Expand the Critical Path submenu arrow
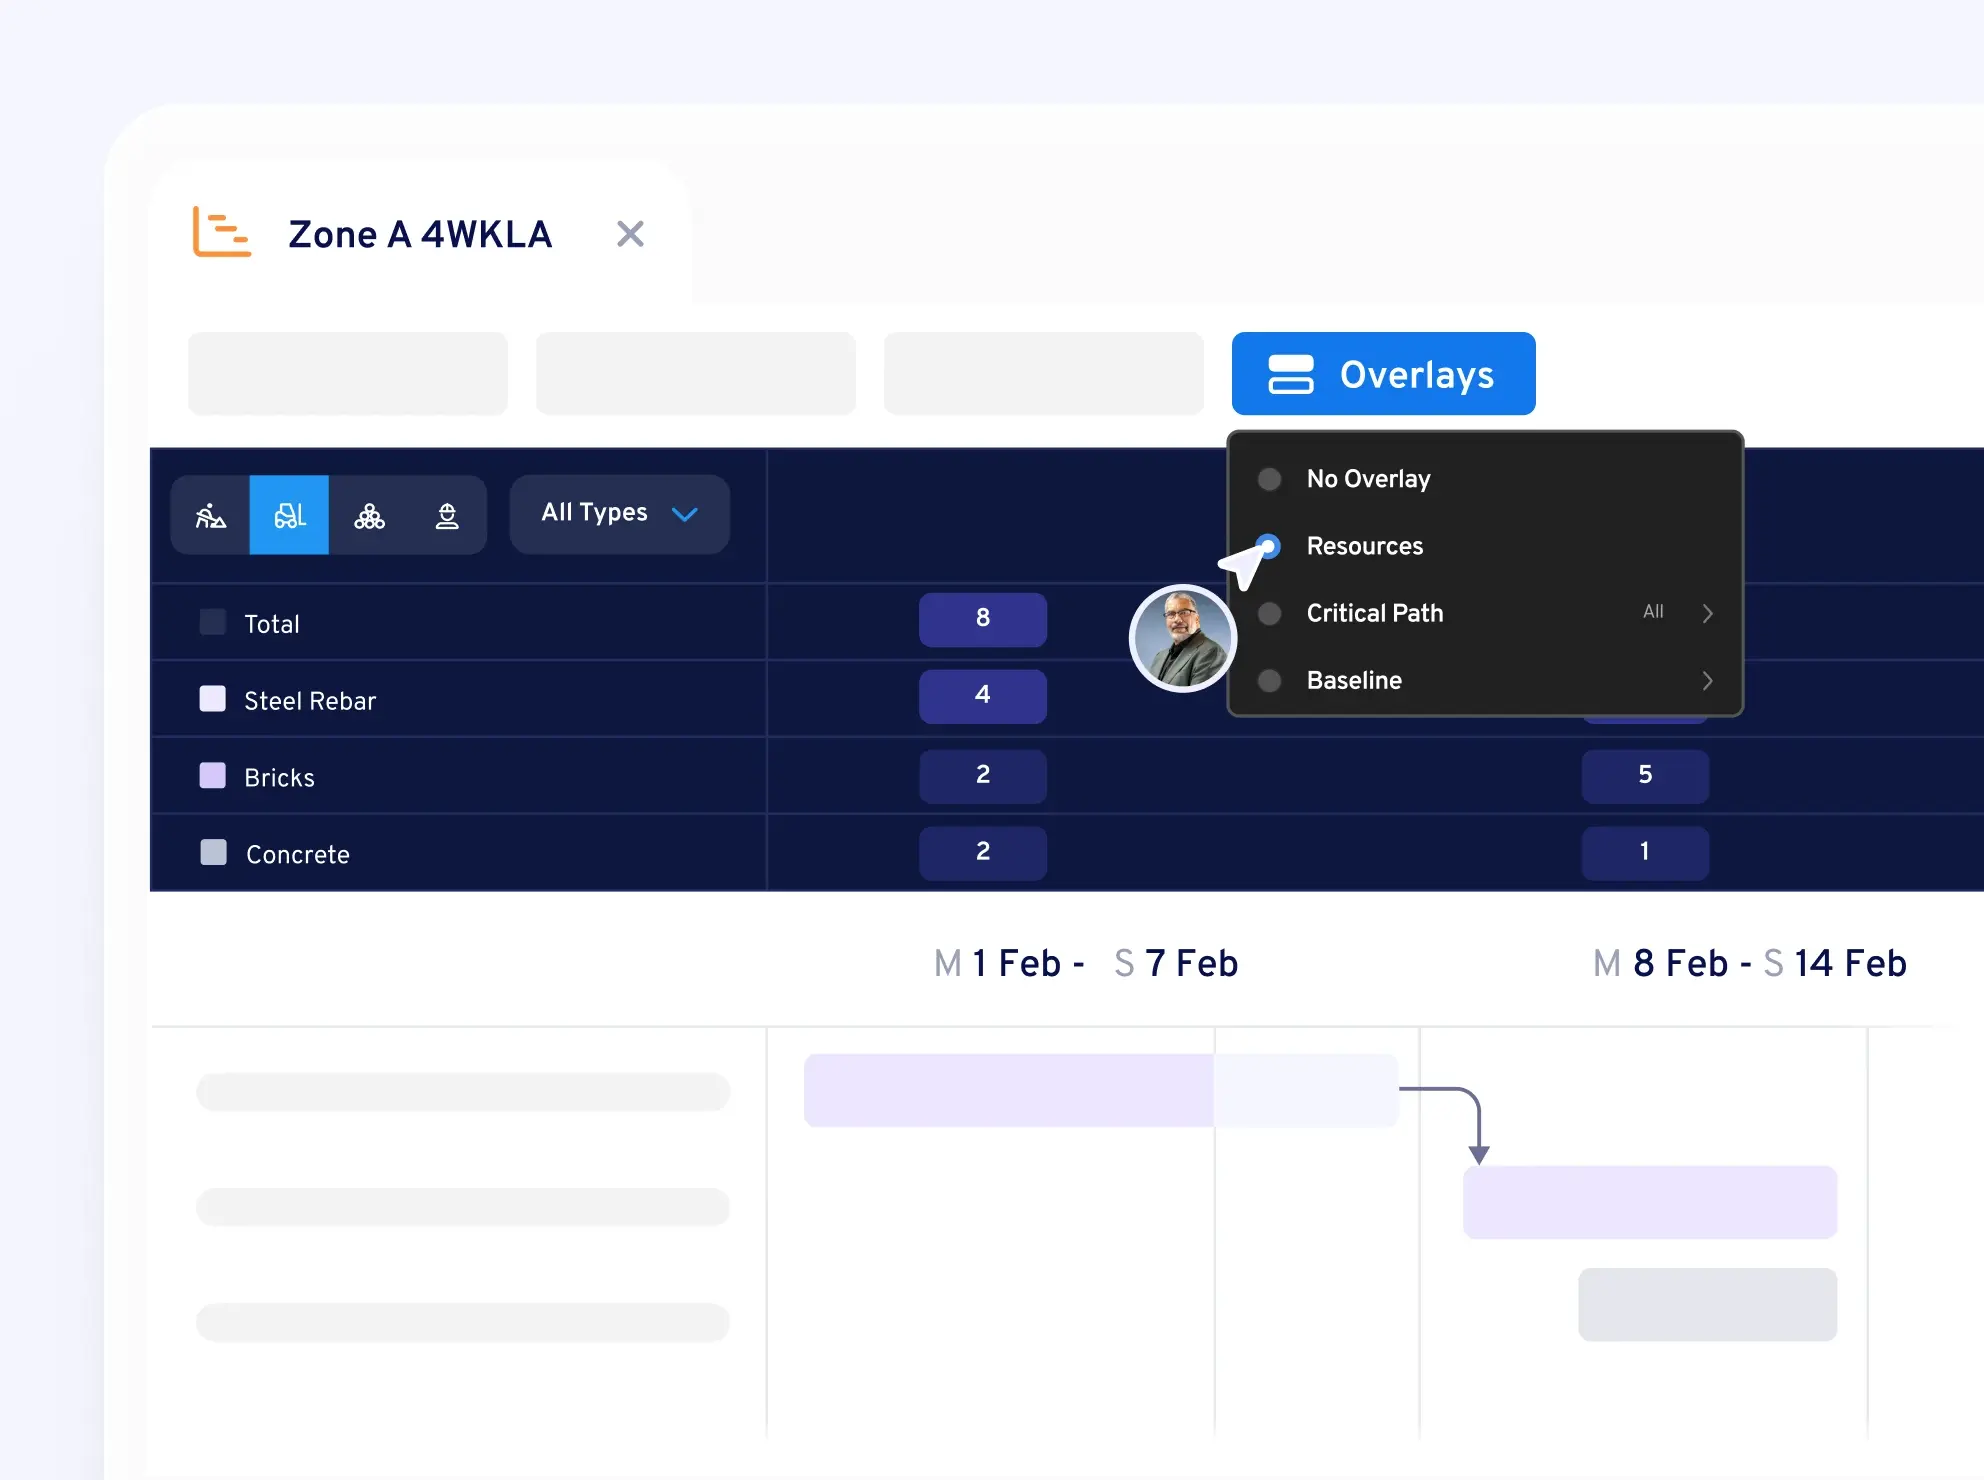1984x1480 pixels. (x=1707, y=613)
